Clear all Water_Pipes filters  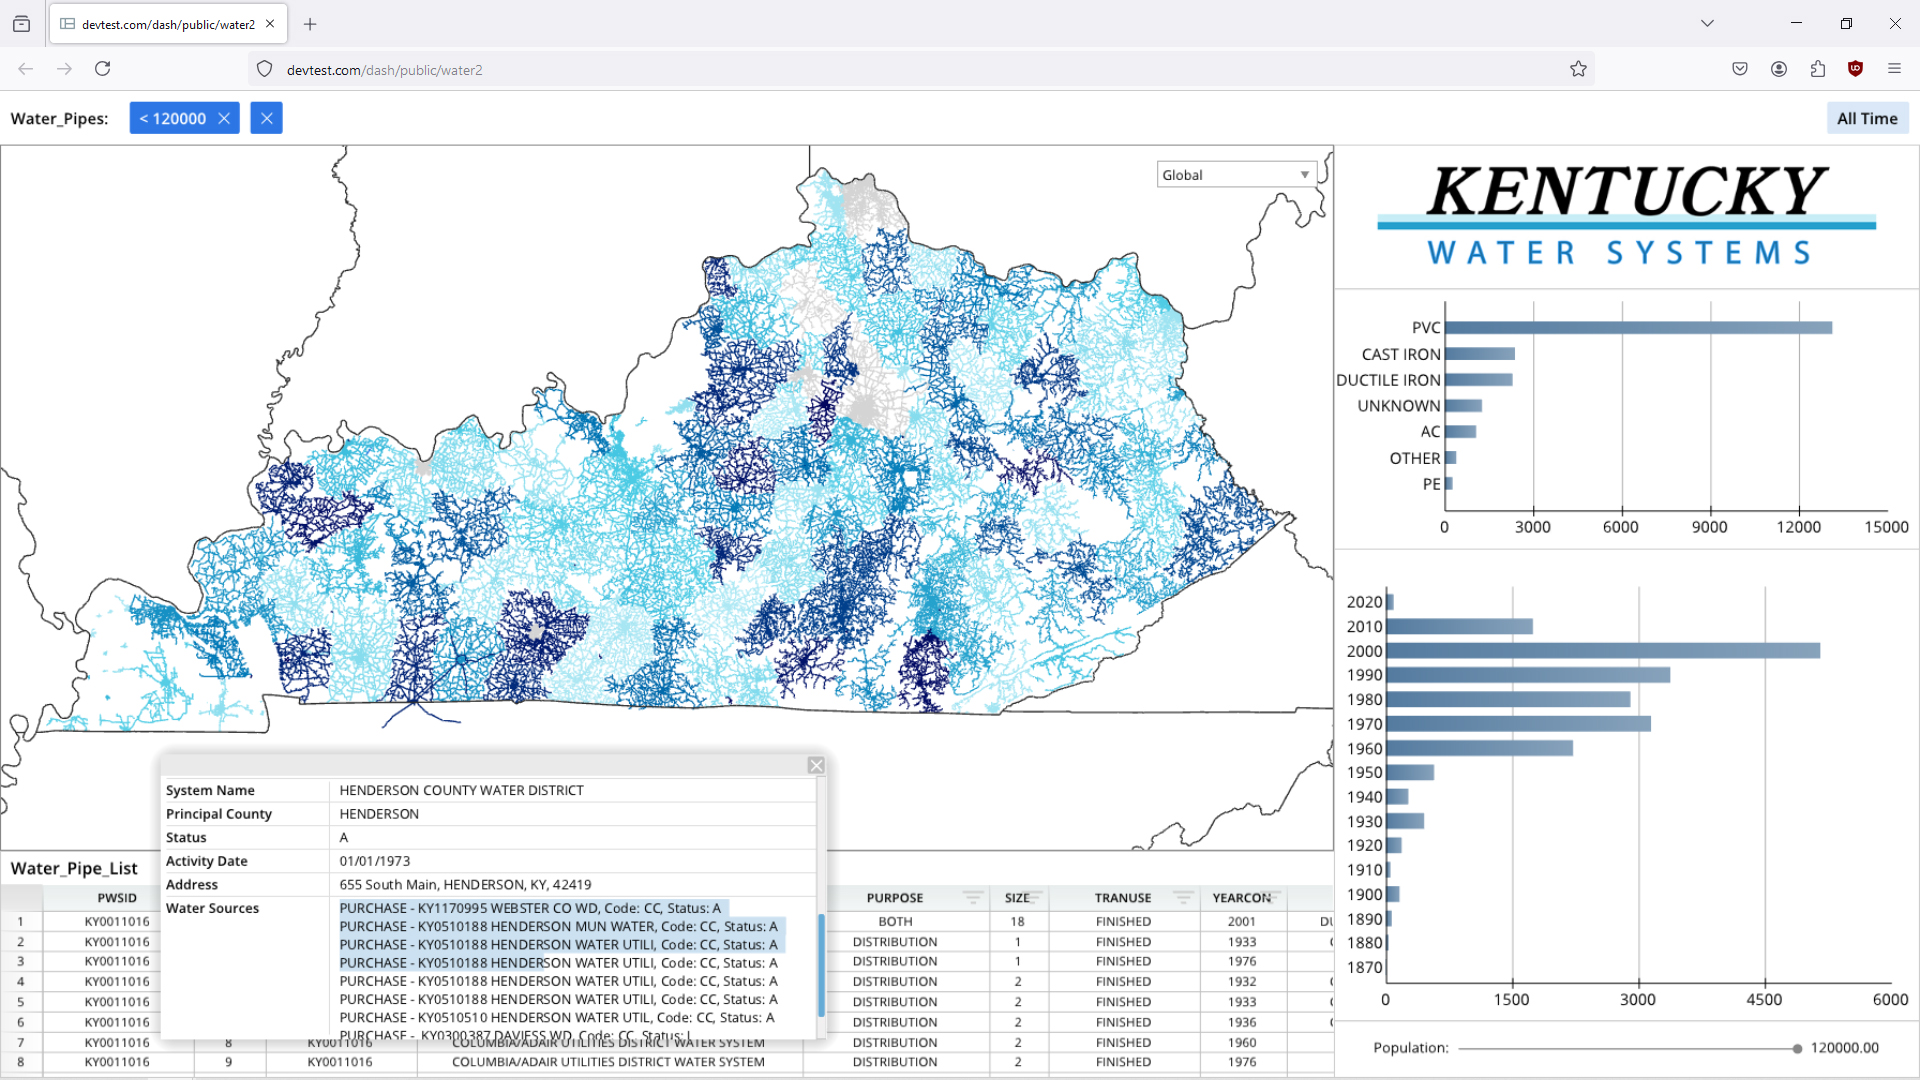click(x=266, y=118)
